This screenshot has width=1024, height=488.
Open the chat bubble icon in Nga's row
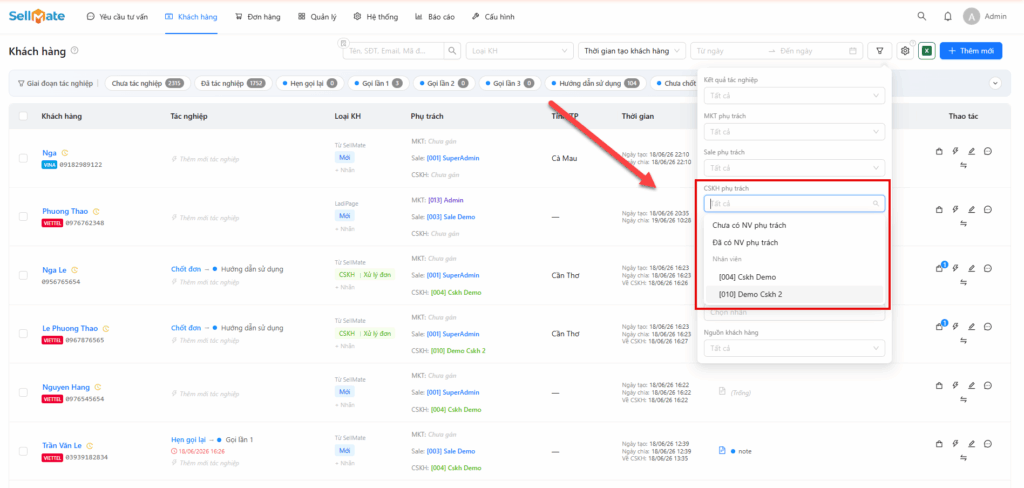pyautogui.click(x=988, y=152)
